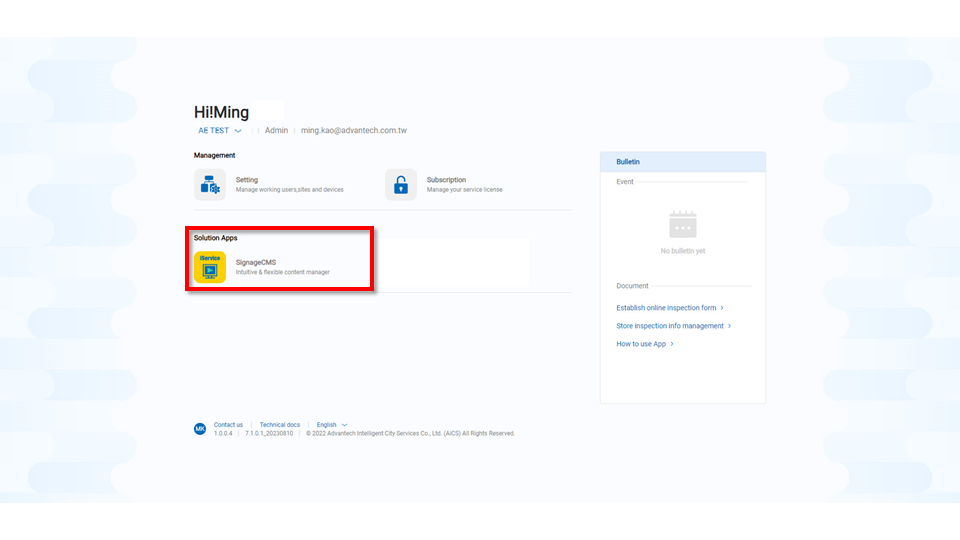Select the Bulletin panel header tab
Screen dimensions: 960x540
point(628,162)
